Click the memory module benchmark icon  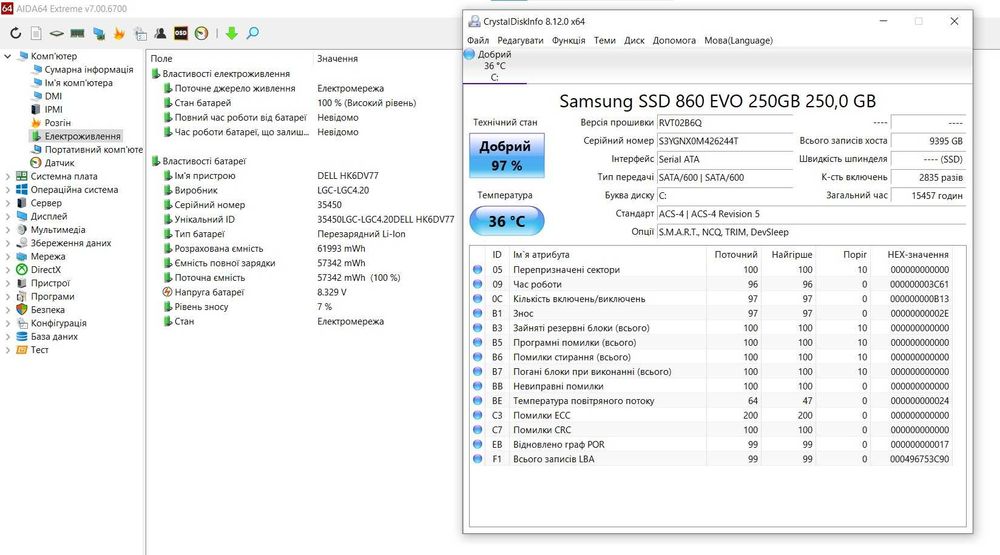point(77,33)
